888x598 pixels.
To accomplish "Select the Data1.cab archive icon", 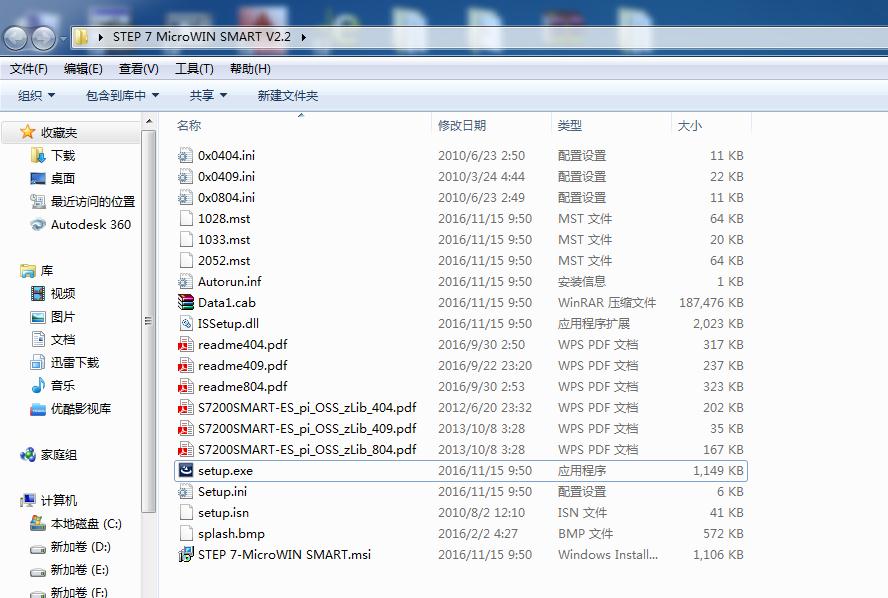I will click(x=185, y=302).
